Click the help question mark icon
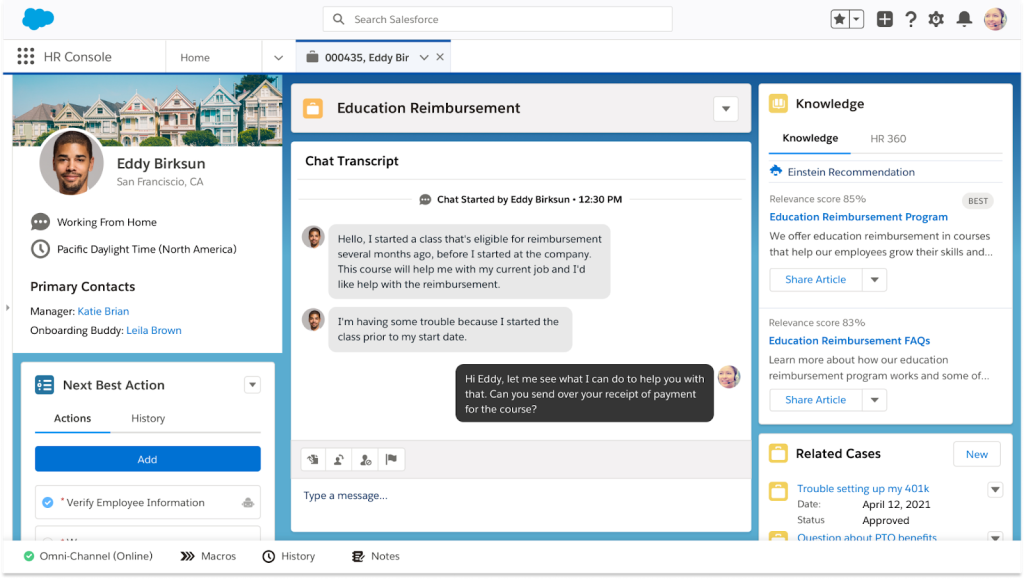Image resolution: width=1024 pixels, height=579 pixels. point(911,19)
